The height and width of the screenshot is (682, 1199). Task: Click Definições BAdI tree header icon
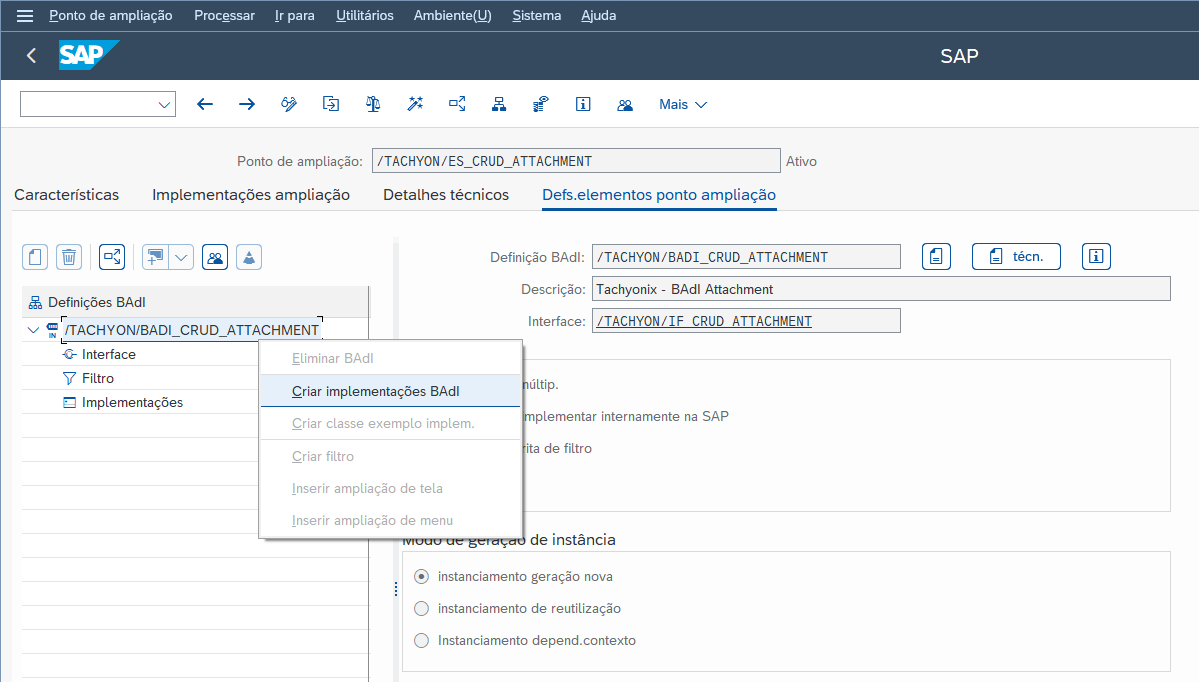[x=35, y=303]
